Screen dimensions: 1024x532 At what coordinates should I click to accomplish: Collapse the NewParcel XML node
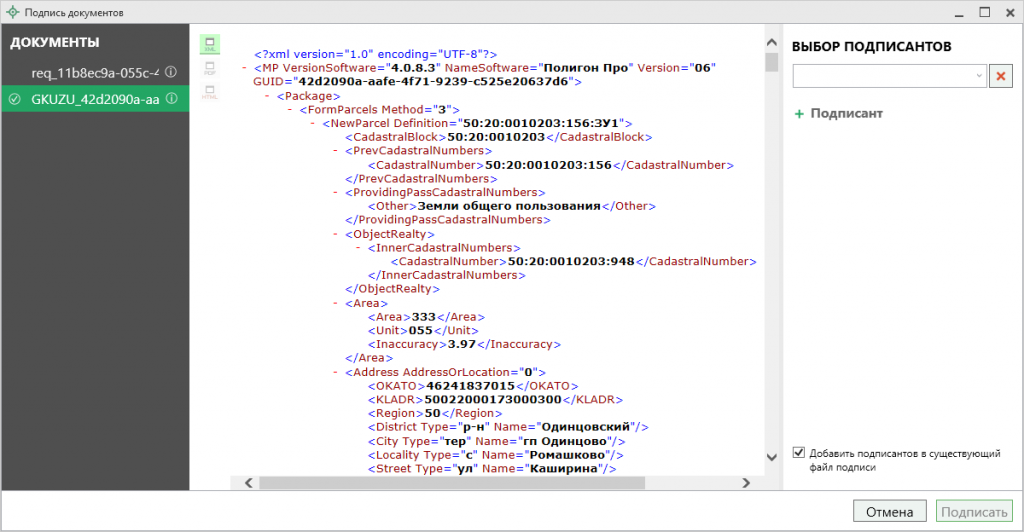pyautogui.click(x=313, y=123)
